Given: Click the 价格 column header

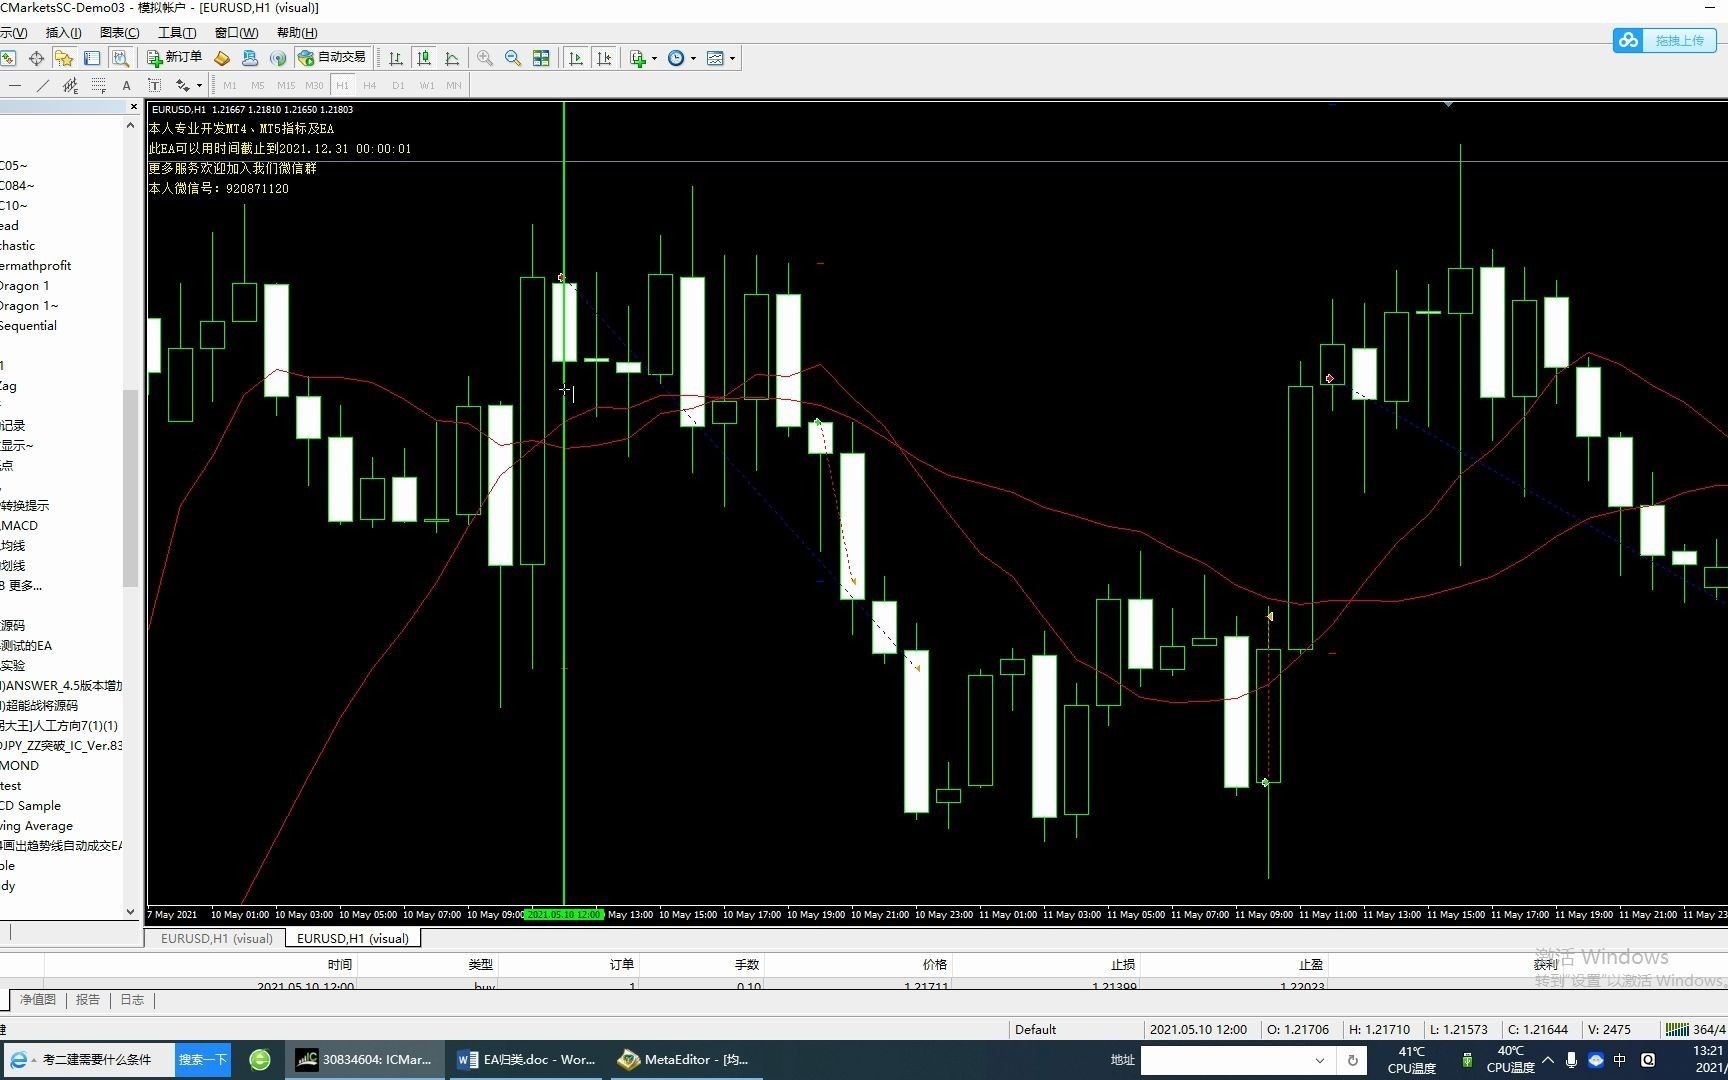Looking at the screenshot, I should [934, 964].
